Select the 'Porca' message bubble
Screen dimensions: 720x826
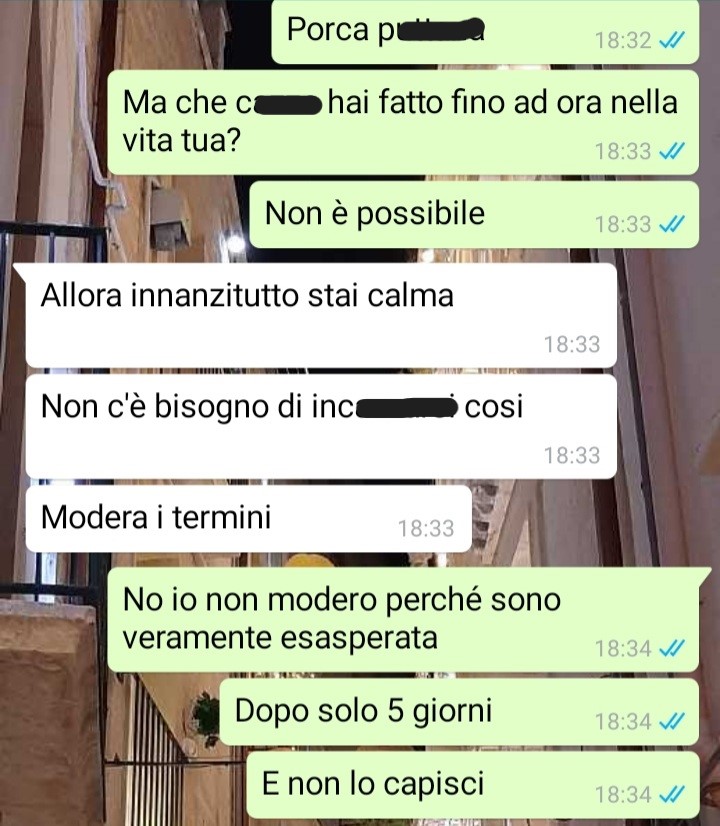point(485,32)
